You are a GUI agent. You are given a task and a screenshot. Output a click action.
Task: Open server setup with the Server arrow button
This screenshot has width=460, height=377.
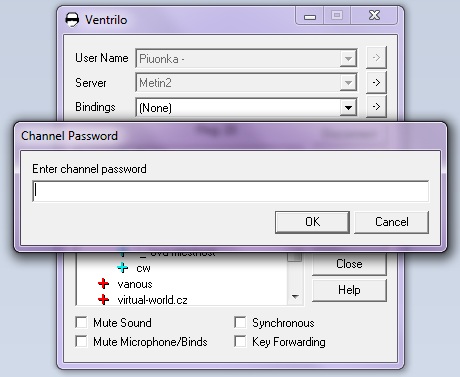(x=376, y=82)
